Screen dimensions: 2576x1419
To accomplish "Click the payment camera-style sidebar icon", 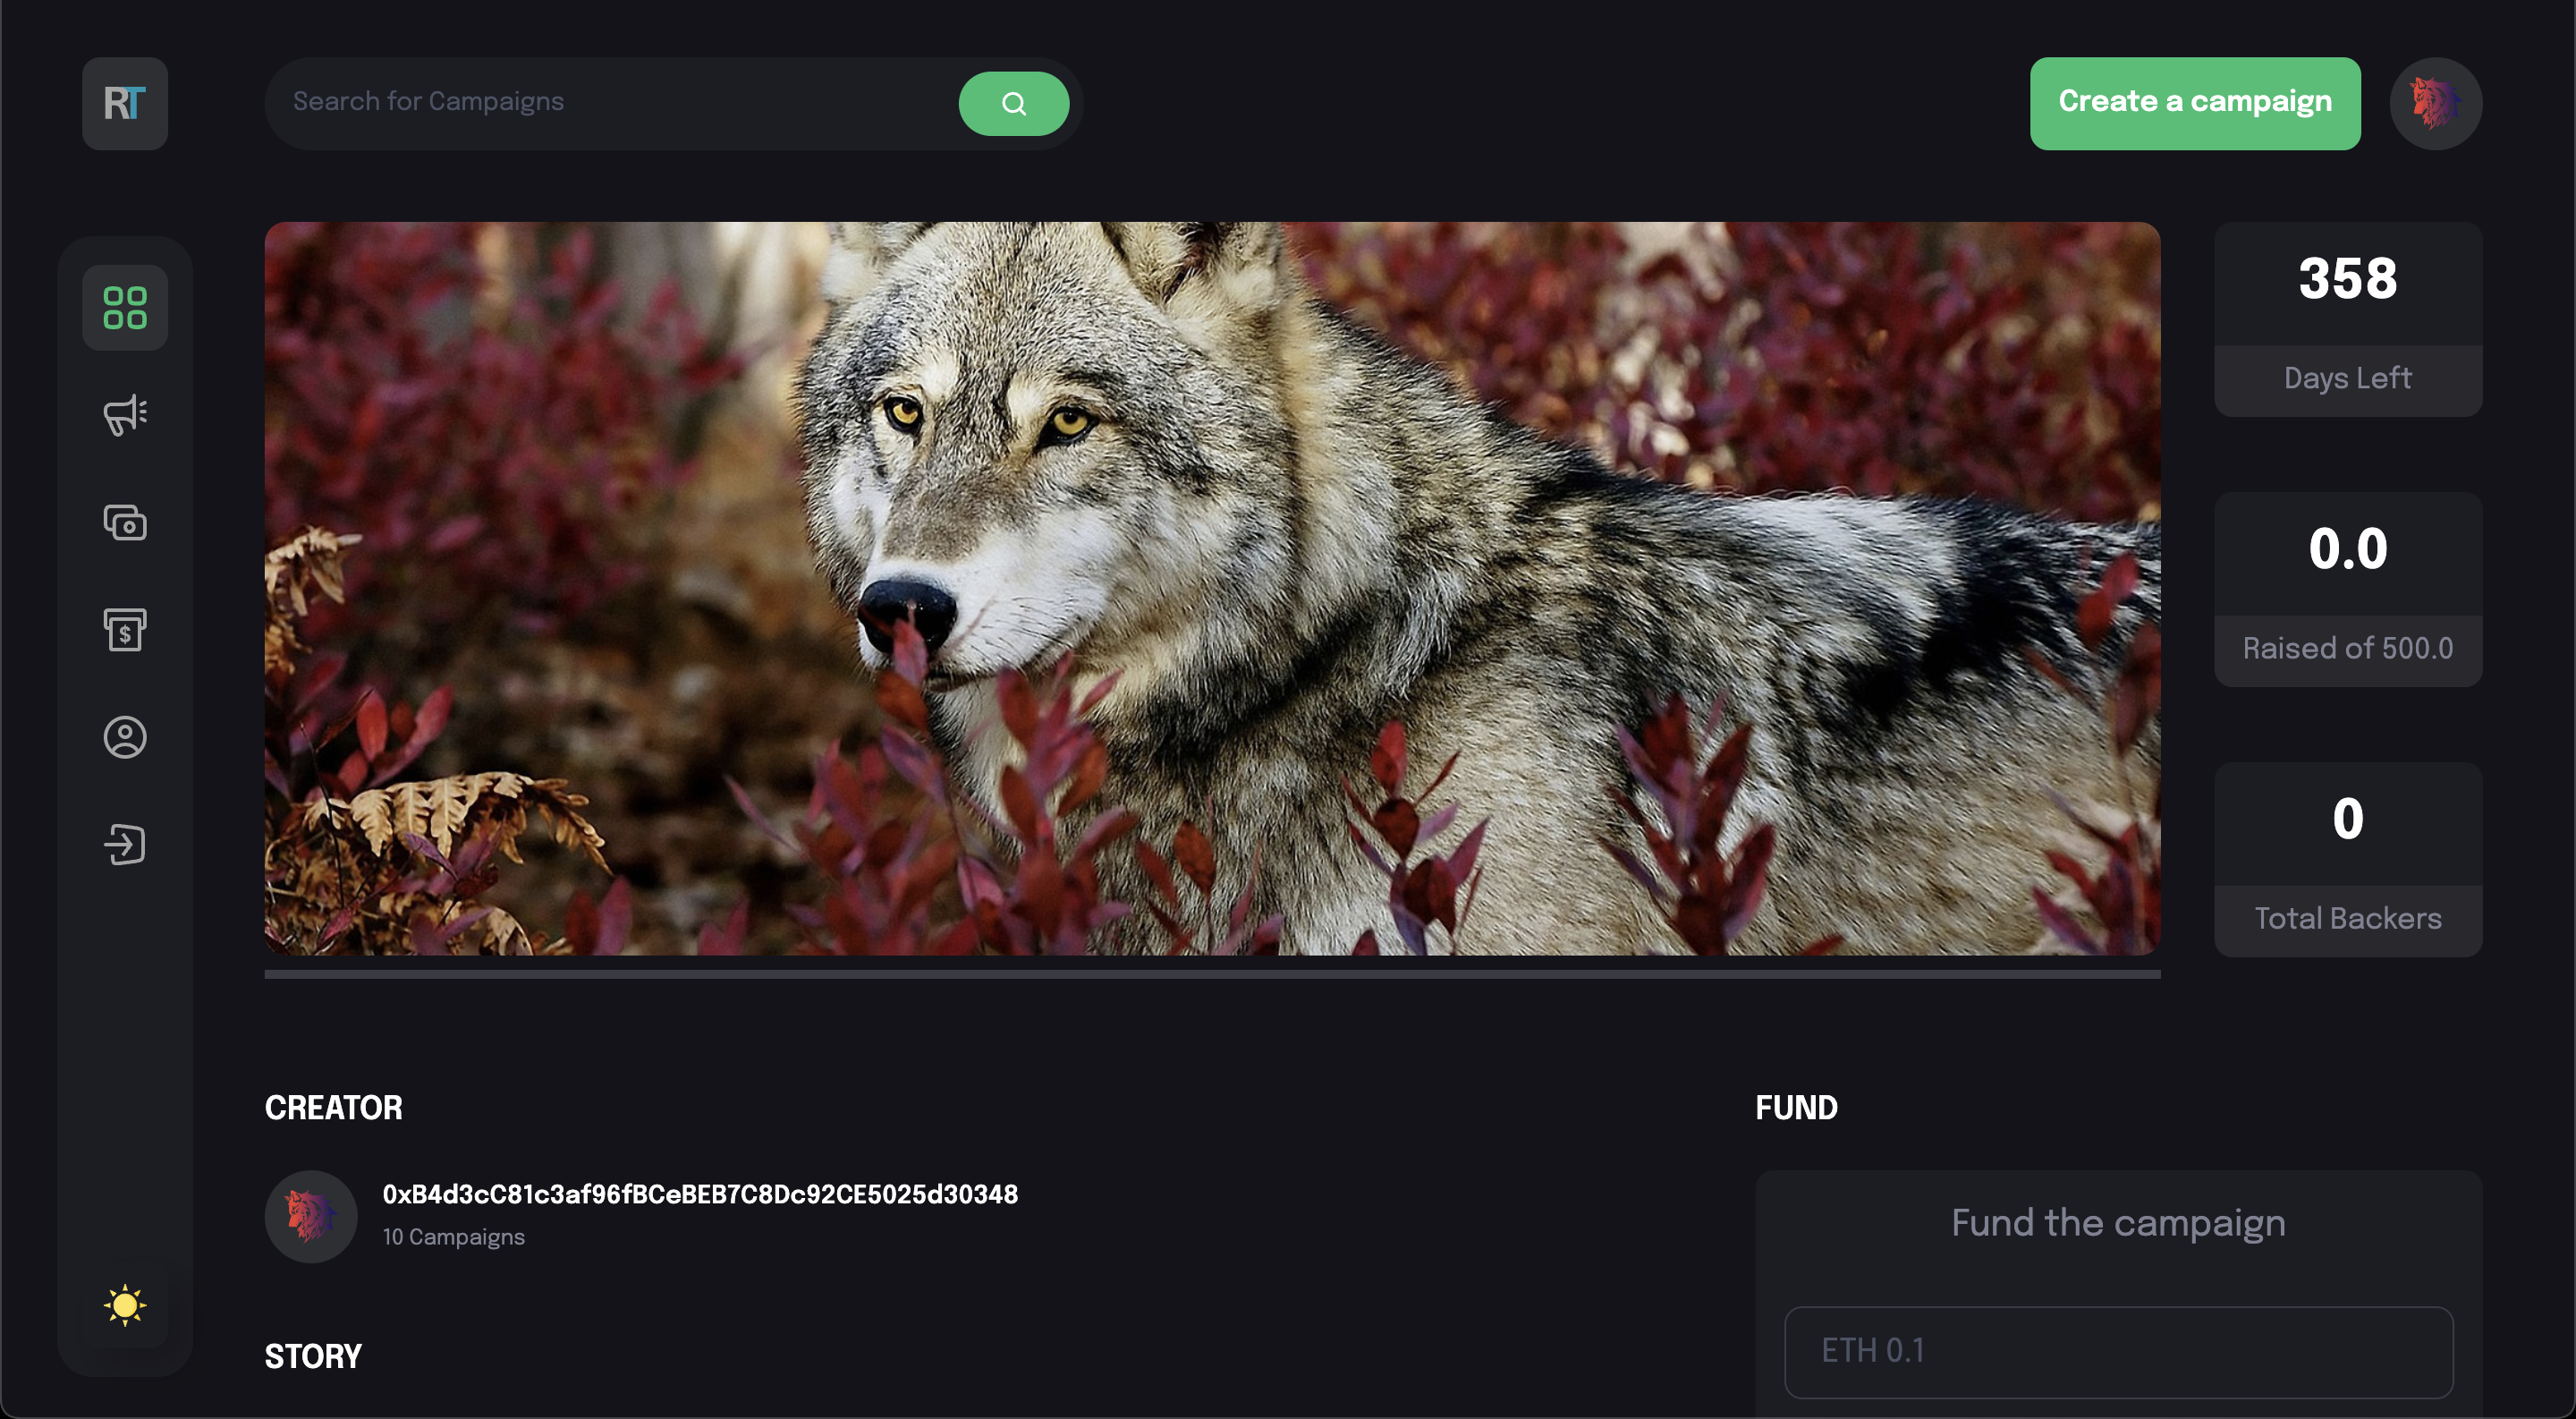I will tap(125, 522).
